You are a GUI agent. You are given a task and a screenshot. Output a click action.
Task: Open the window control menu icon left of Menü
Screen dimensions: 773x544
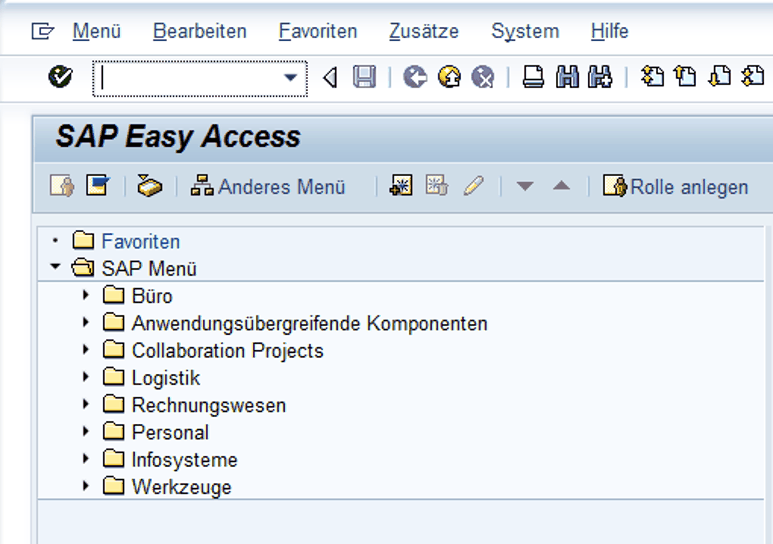(x=42, y=32)
